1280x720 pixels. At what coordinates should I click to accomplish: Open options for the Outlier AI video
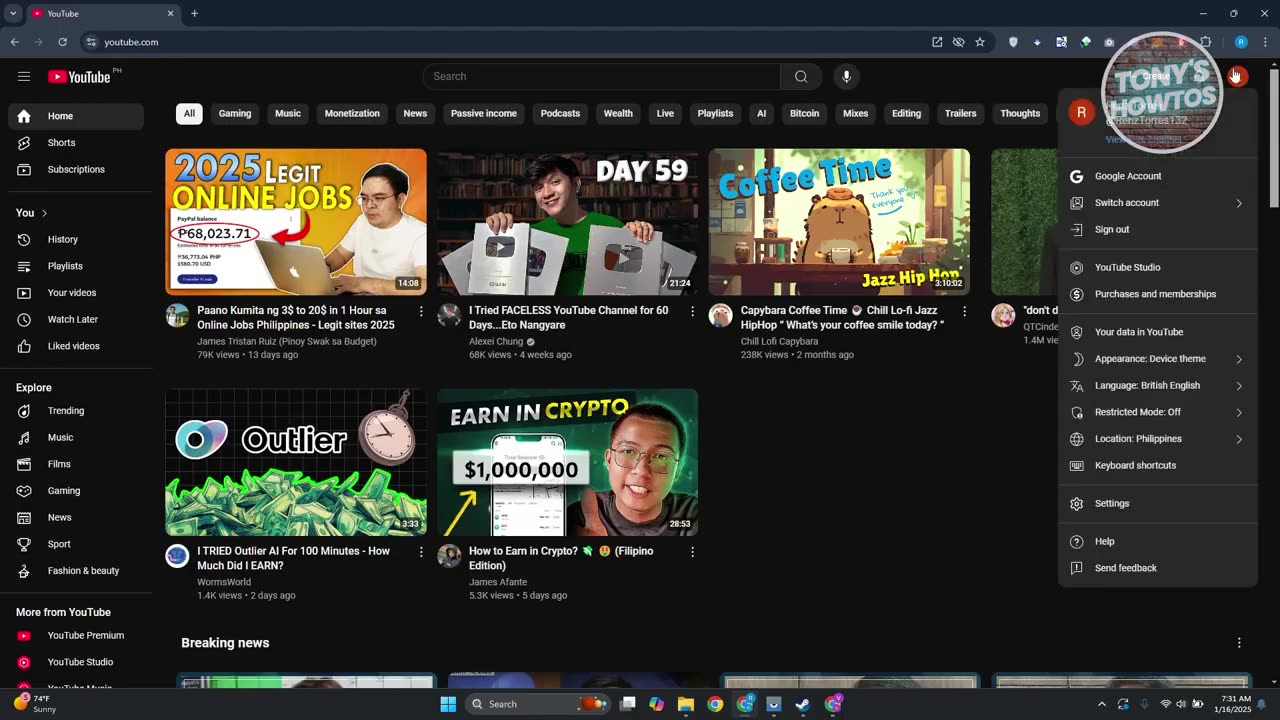point(421,552)
